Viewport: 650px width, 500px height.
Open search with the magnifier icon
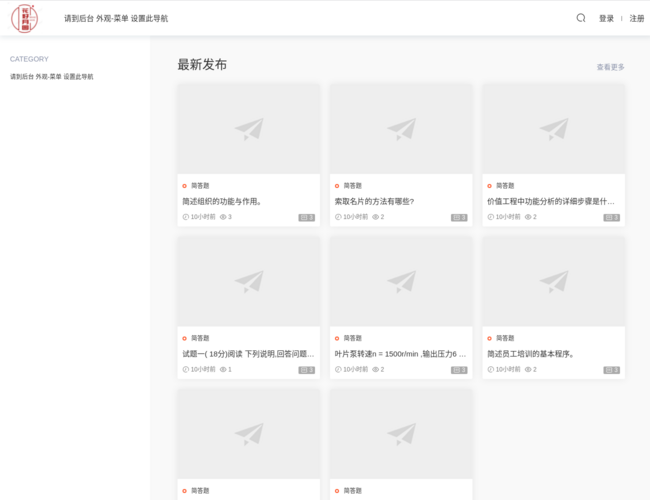[581, 18]
